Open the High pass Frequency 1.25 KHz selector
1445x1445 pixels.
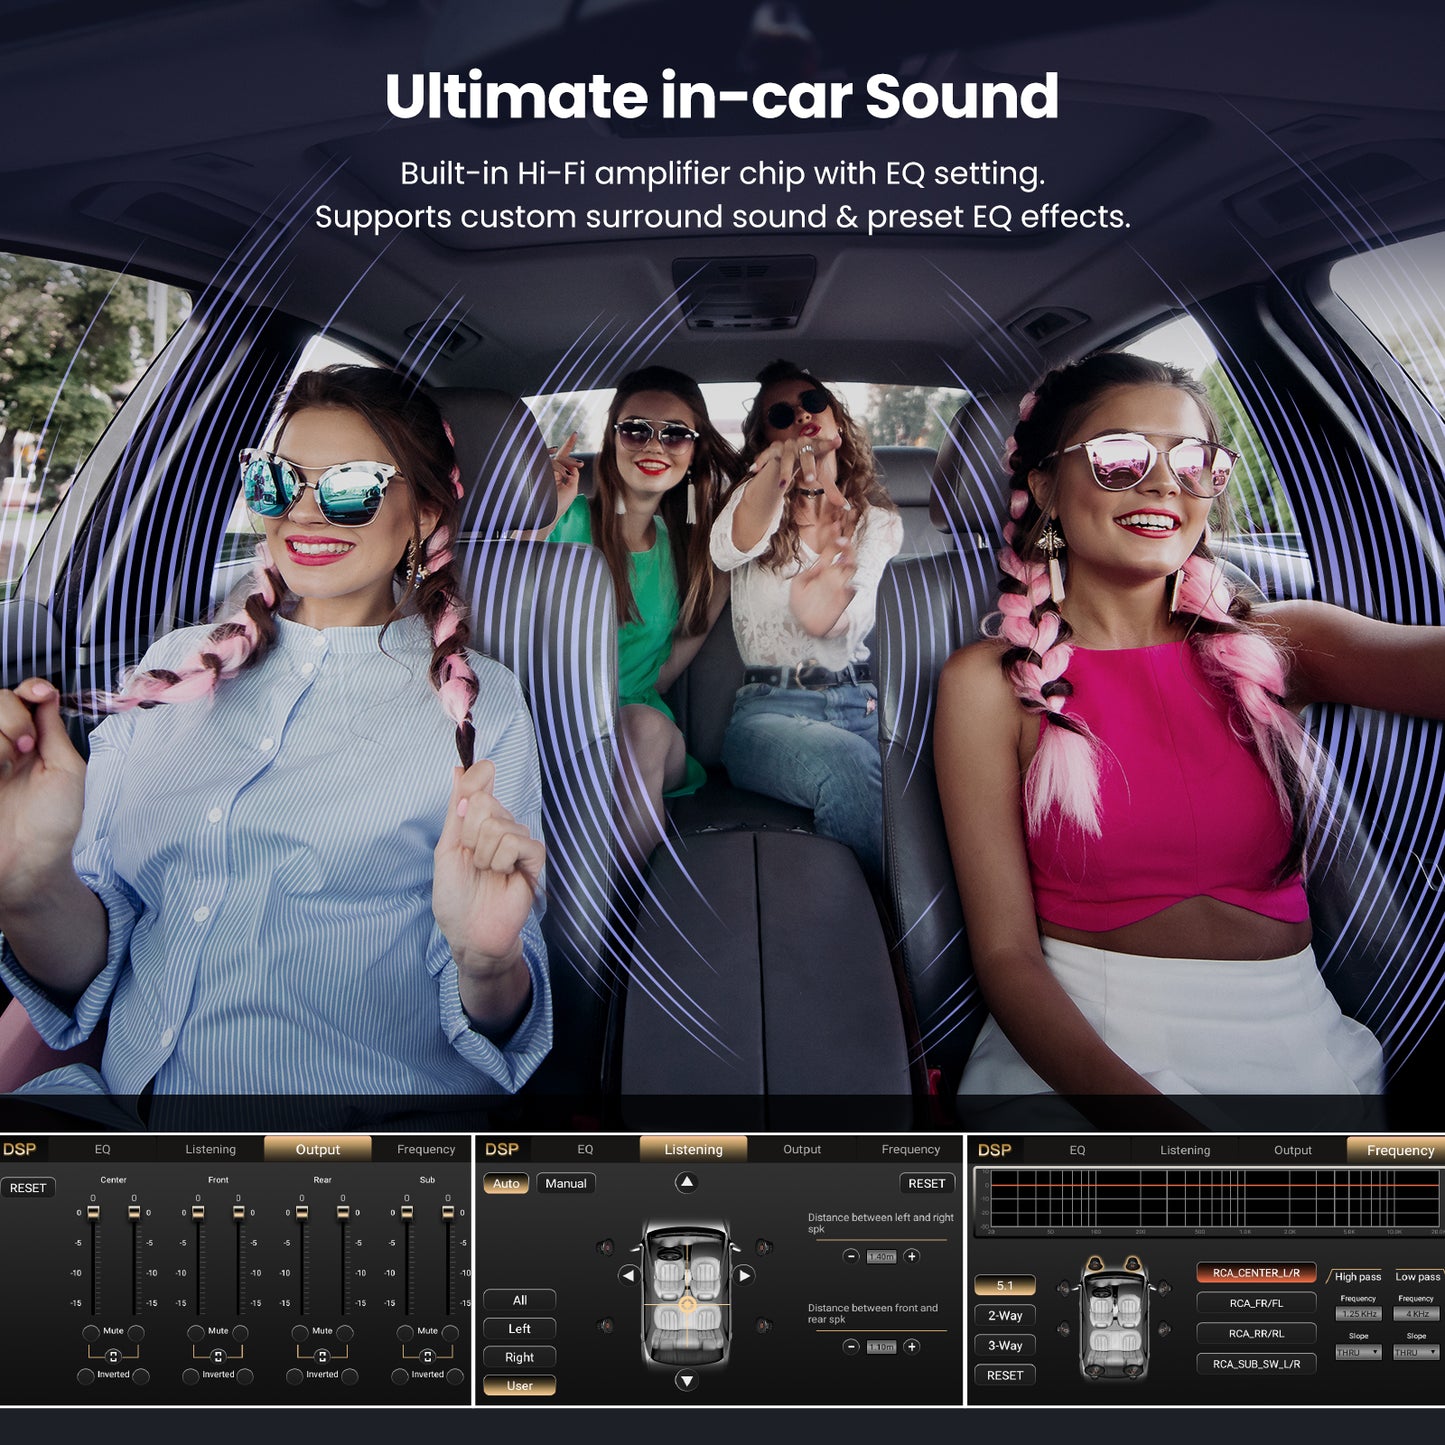click(x=1358, y=1314)
